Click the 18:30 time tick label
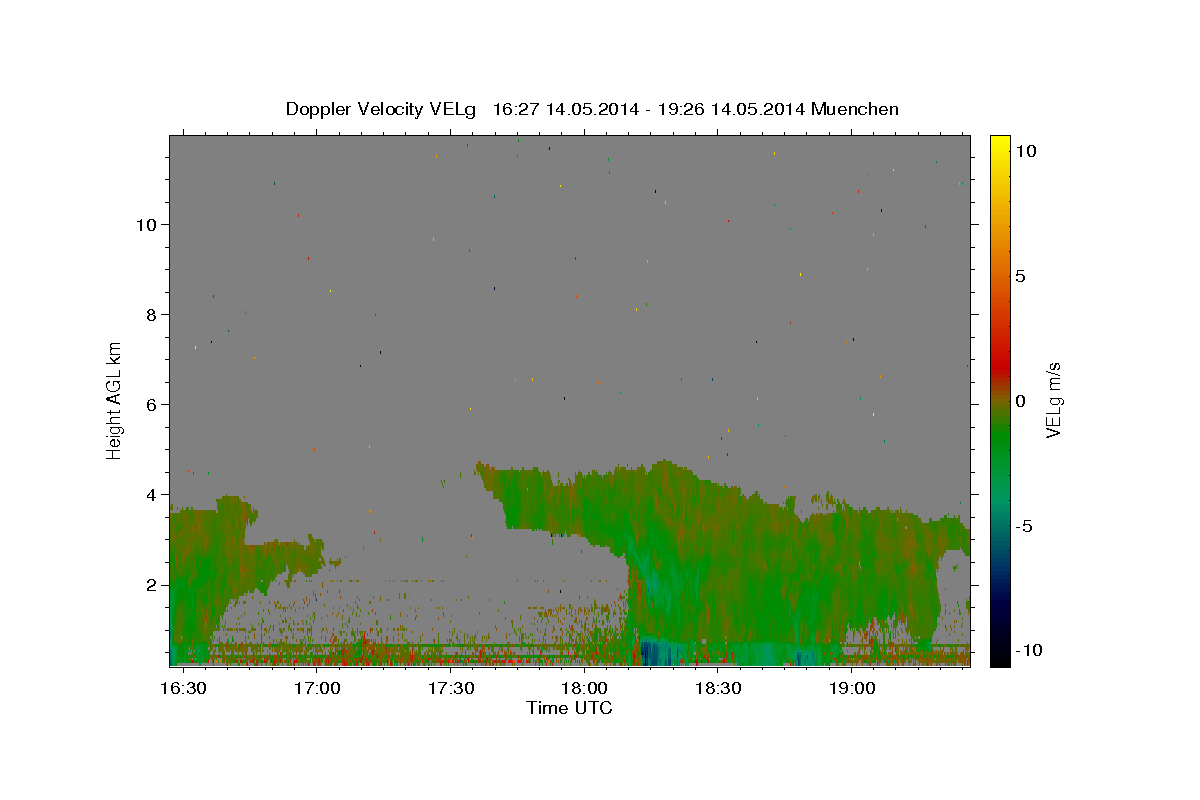Screen dimensions: 1200x800 tap(717, 689)
